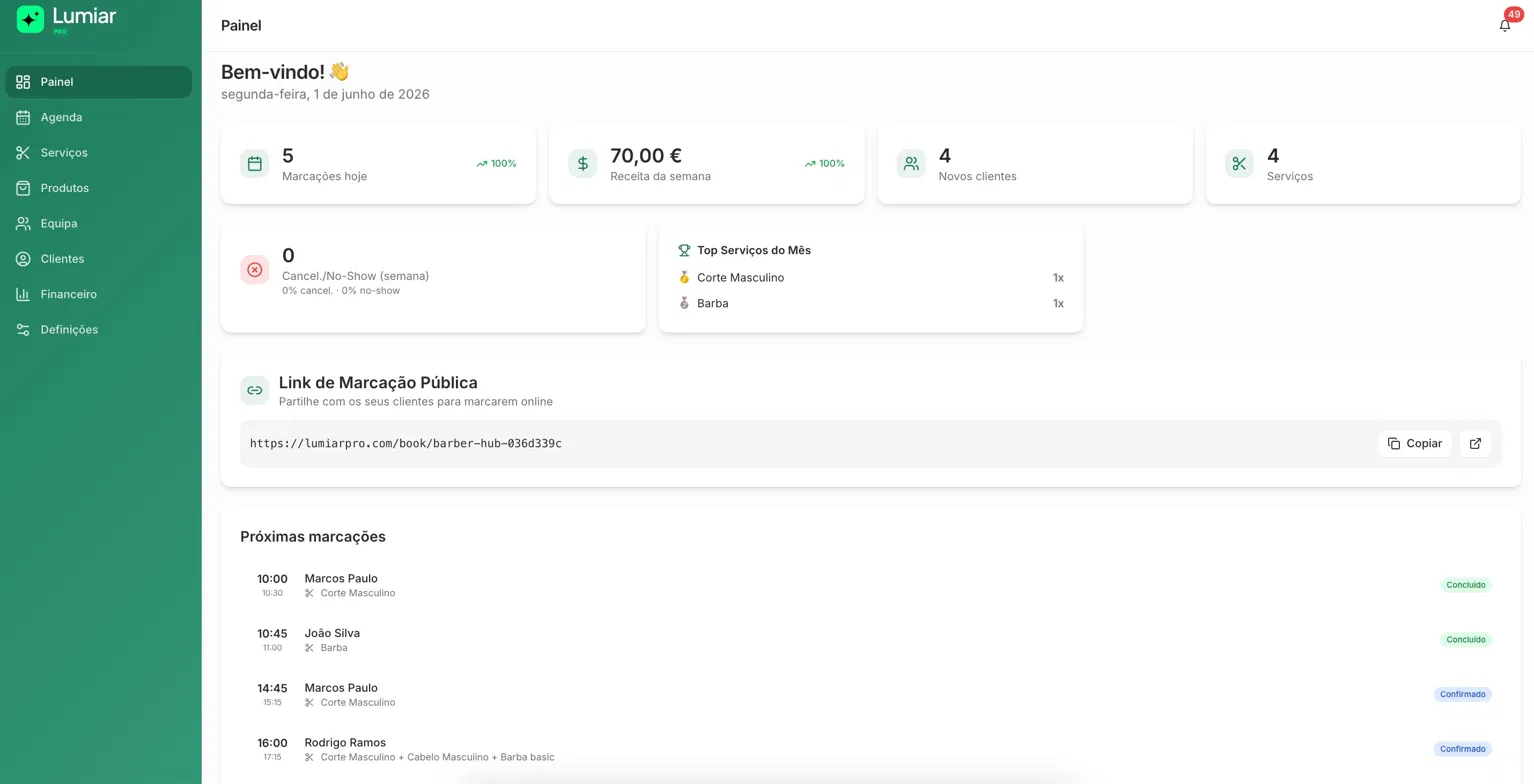Click the dollar icon in Receita da semana card

pyautogui.click(x=583, y=164)
